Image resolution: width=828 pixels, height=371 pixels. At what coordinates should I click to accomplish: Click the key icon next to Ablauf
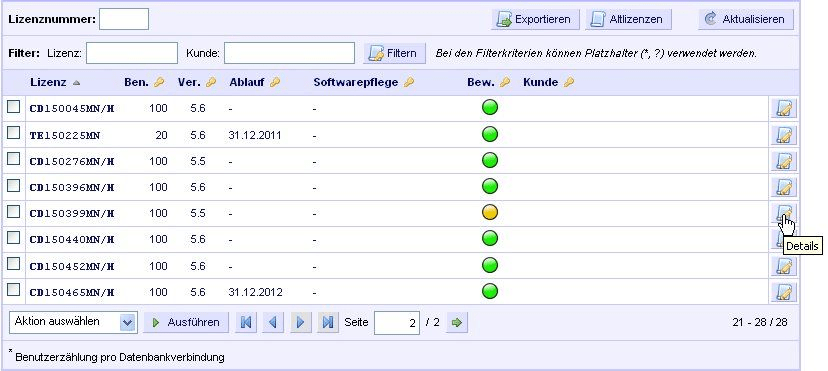click(x=275, y=82)
